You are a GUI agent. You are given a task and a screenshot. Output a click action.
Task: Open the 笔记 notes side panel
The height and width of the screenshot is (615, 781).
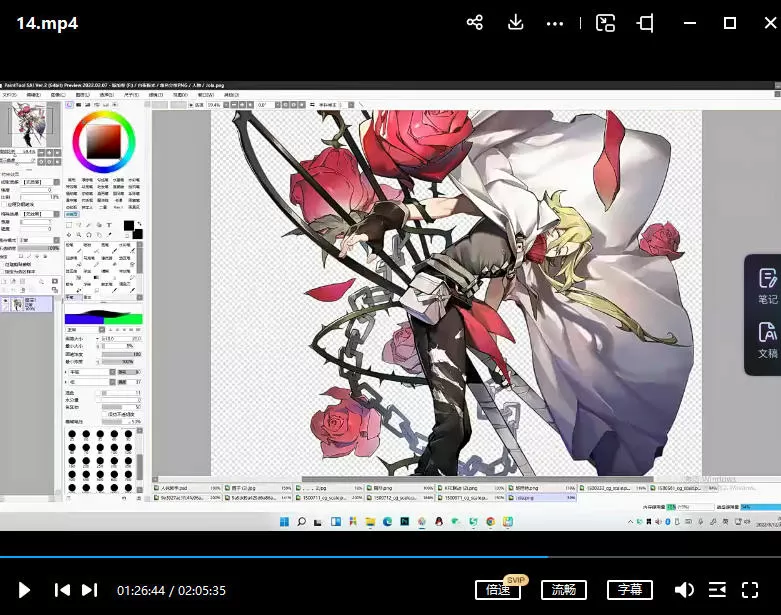point(766,286)
